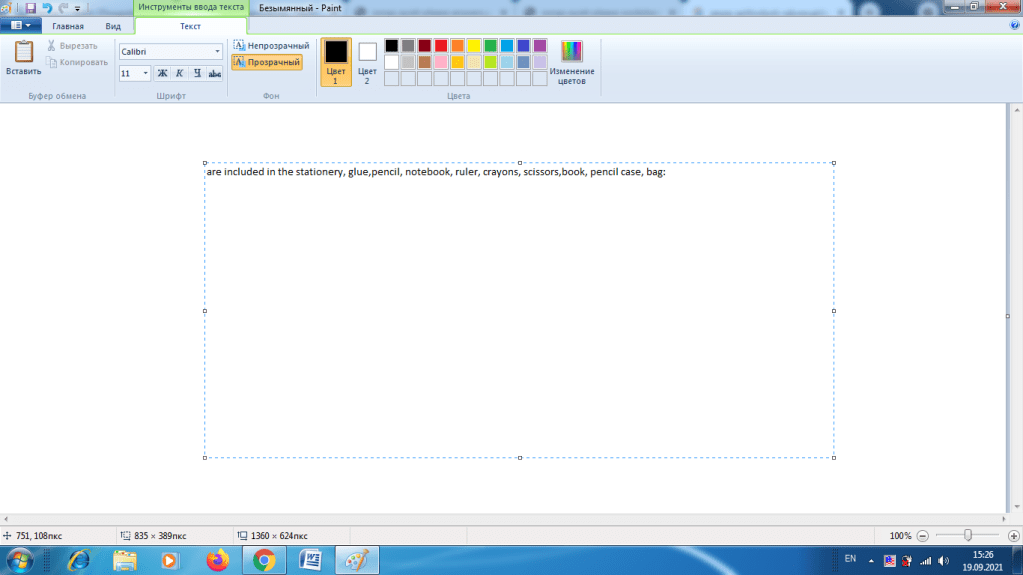Screen dimensions: 1023x575
Task: Open the blue Paint file menu button
Action: [20, 26]
